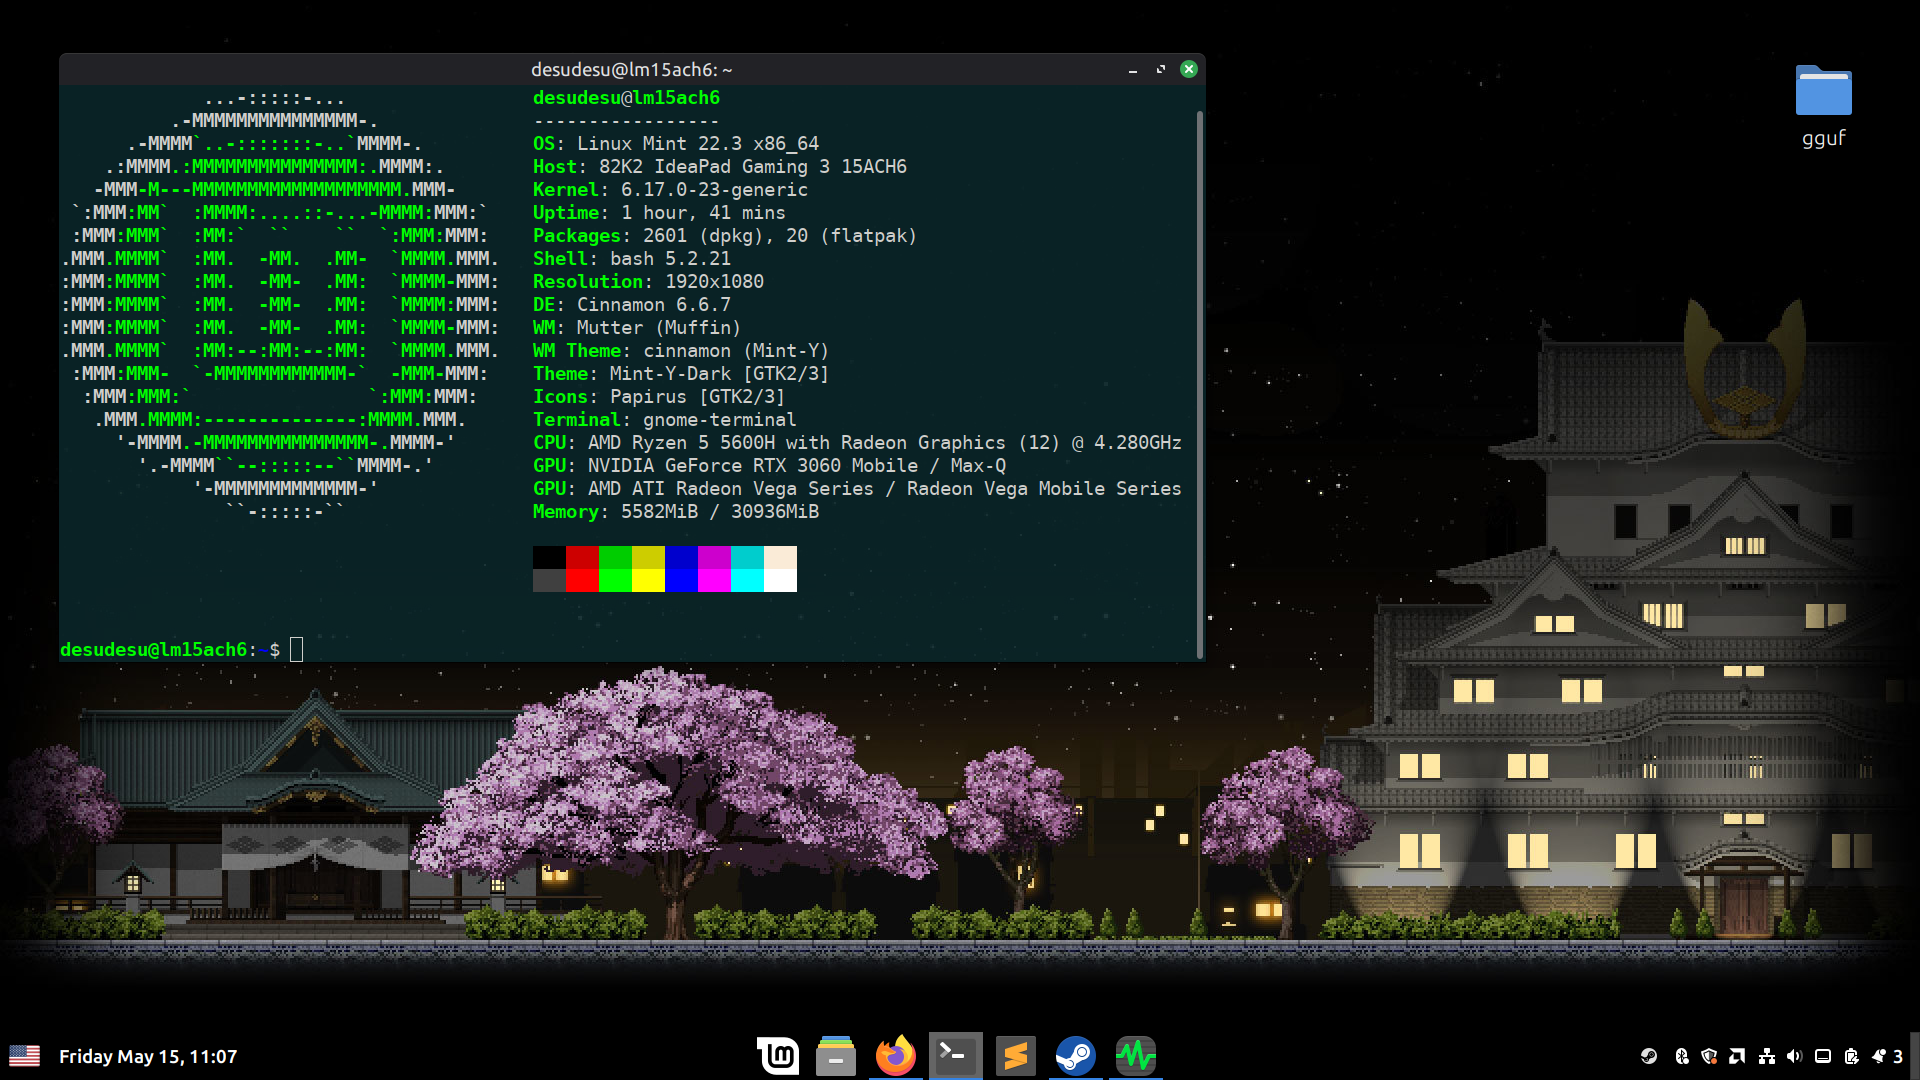Click the "Shell: bash 5.2.21" line
The width and height of the screenshot is (1920, 1080).
632,259
